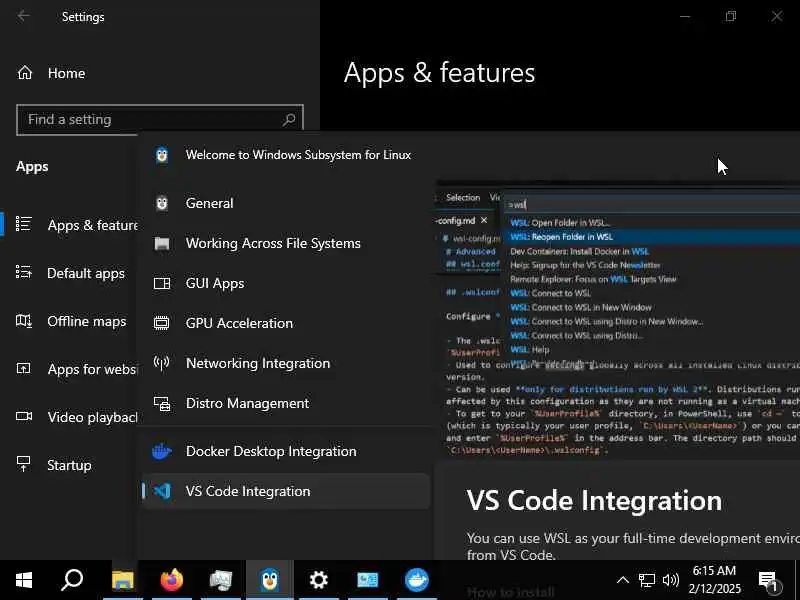Click the Docker whale icon in list

162,451
